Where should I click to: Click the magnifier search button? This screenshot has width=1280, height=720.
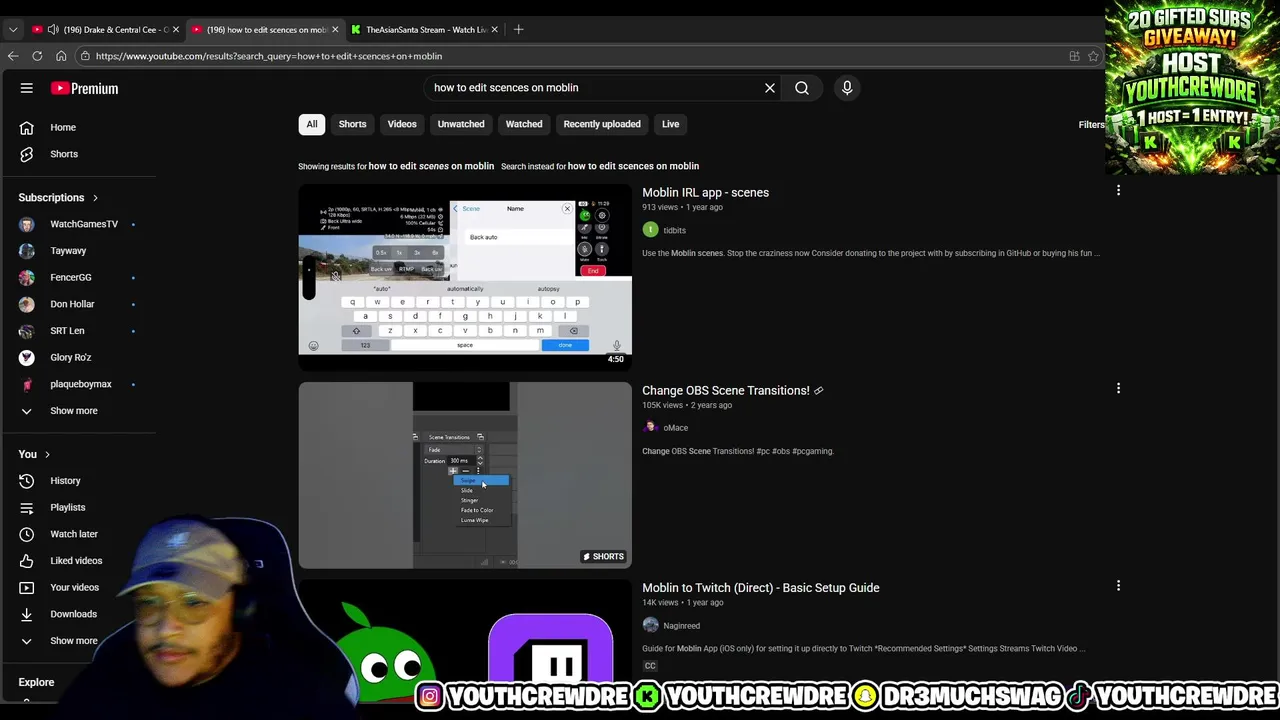pyautogui.click(x=802, y=88)
